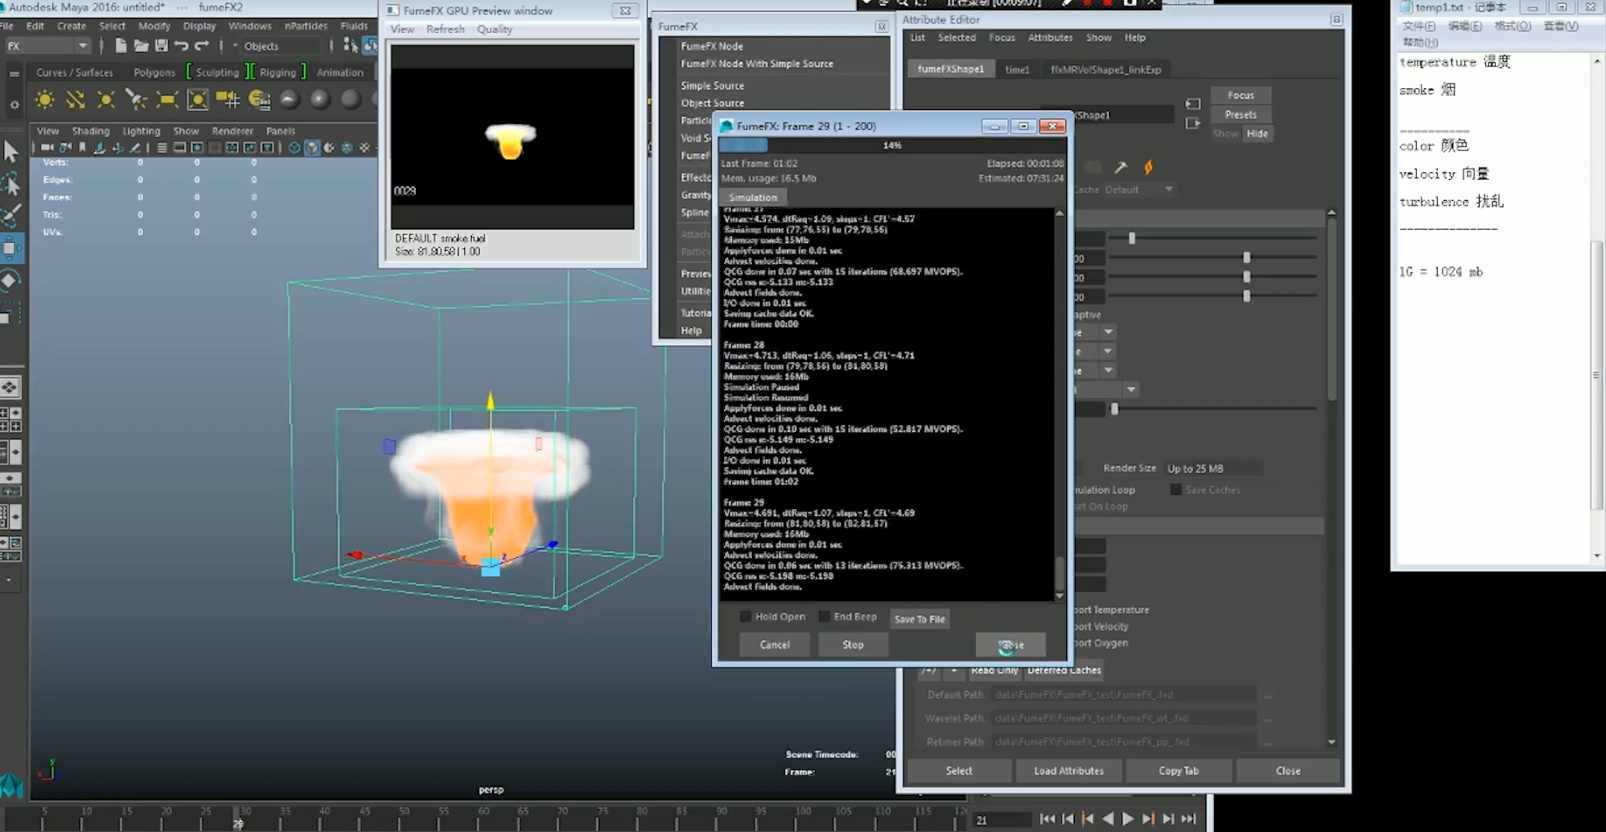The width and height of the screenshot is (1606, 832).
Task: Click the go-to-output connection icon beside node name
Action: click(x=1193, y=123)
